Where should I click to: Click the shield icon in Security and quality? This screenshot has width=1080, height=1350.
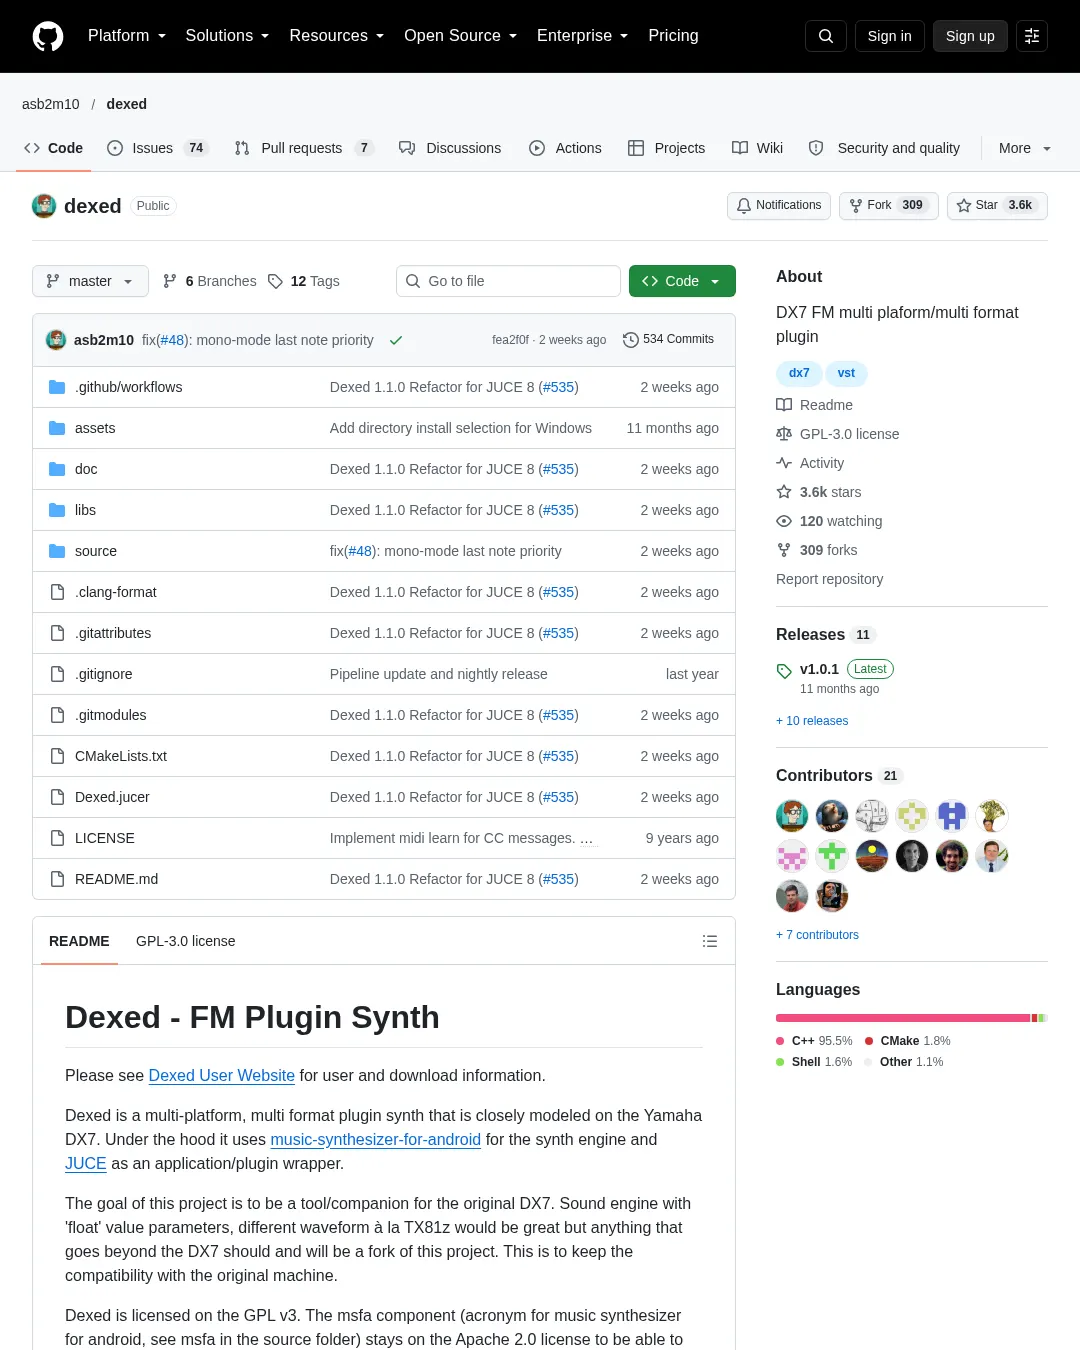click(816, 148)
